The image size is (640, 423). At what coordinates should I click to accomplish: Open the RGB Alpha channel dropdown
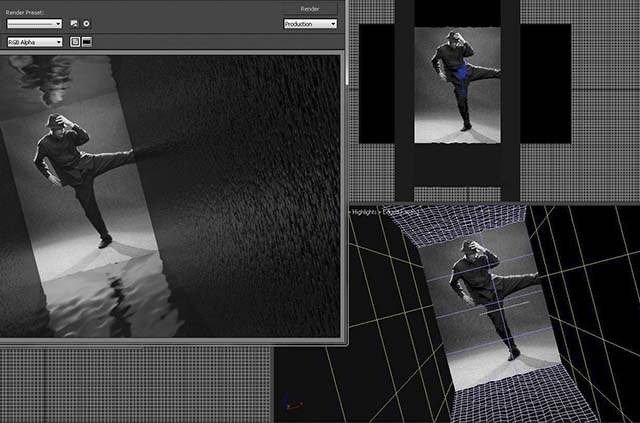(34, 42)
